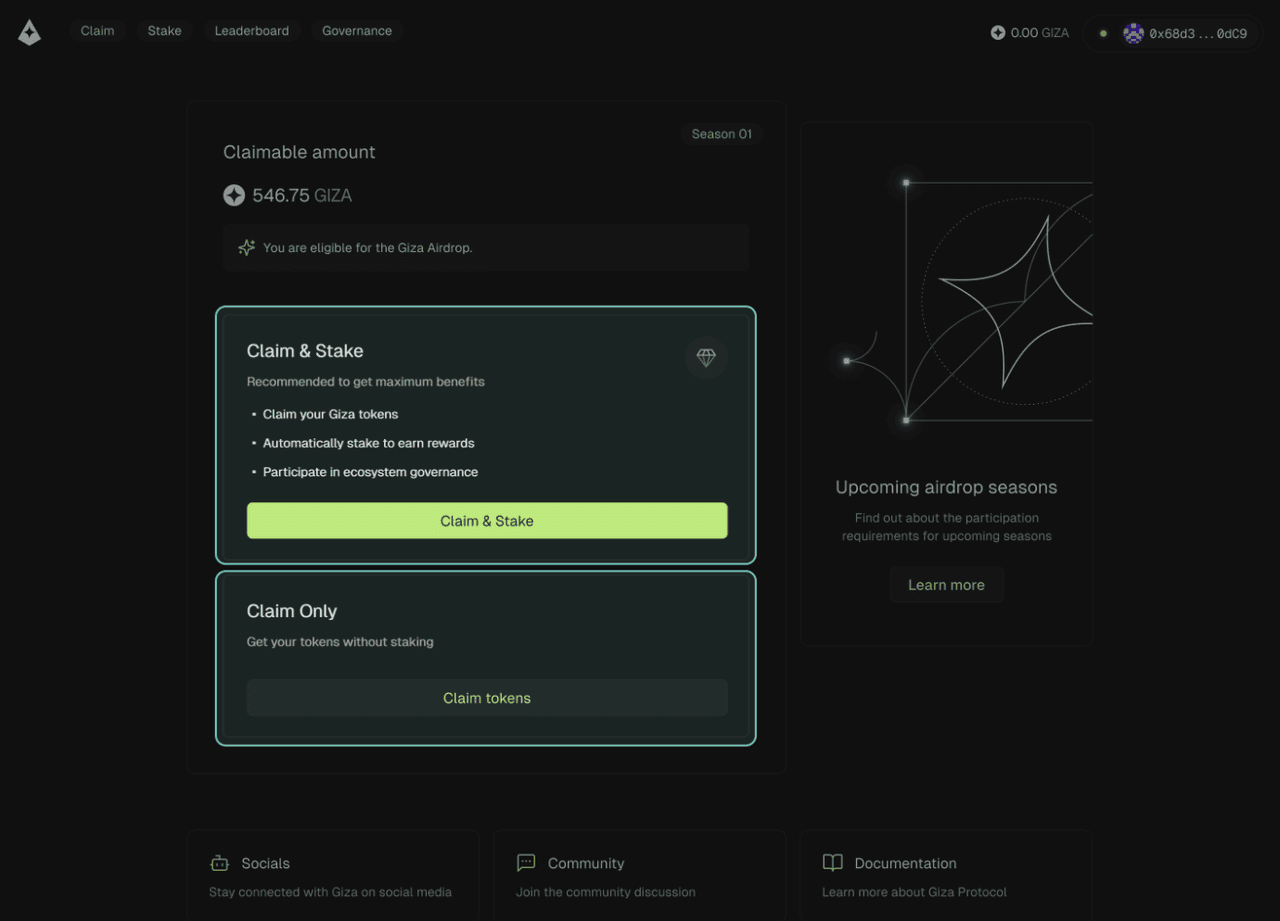
Task: Click Get your tokens without staking text
Action: (x=340, y=642)
